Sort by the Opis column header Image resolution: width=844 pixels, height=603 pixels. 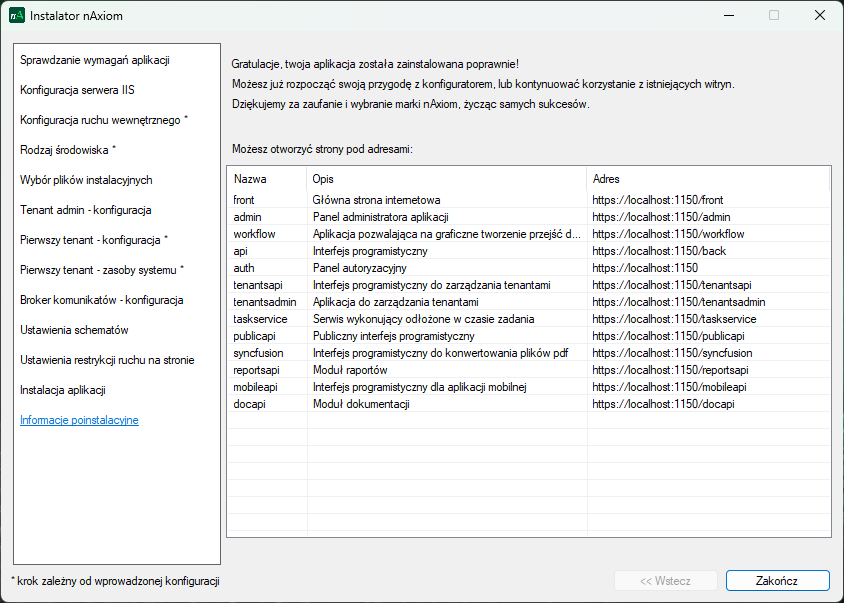click(323, 179)
